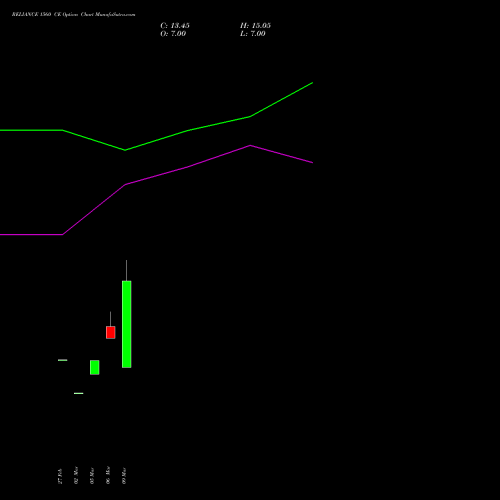The image size is (500, 500).
Task: Select the high value H: 15.05
Action: tap(255, 26)
